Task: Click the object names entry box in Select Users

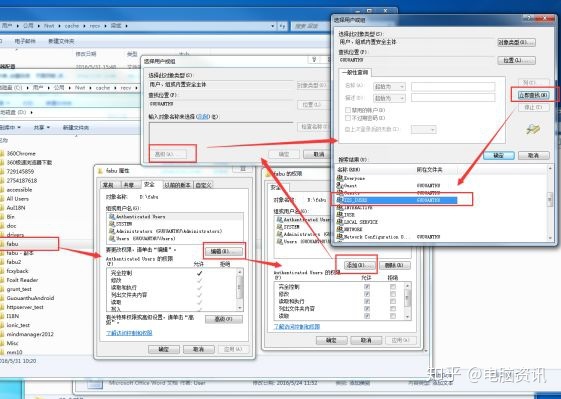Action: tap(221, 132)
